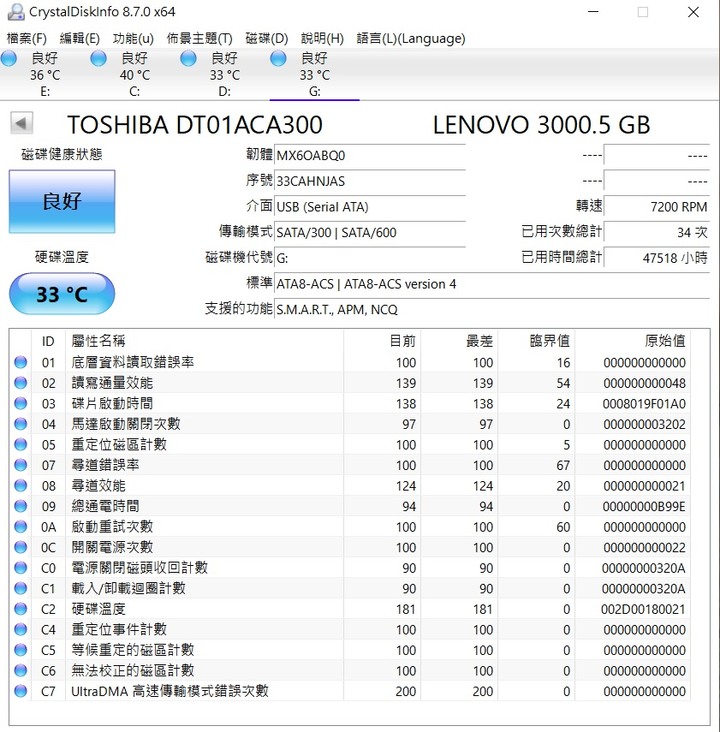
Task: Select raw value 0008019F01A0
Action: click(x=644, y=404)
